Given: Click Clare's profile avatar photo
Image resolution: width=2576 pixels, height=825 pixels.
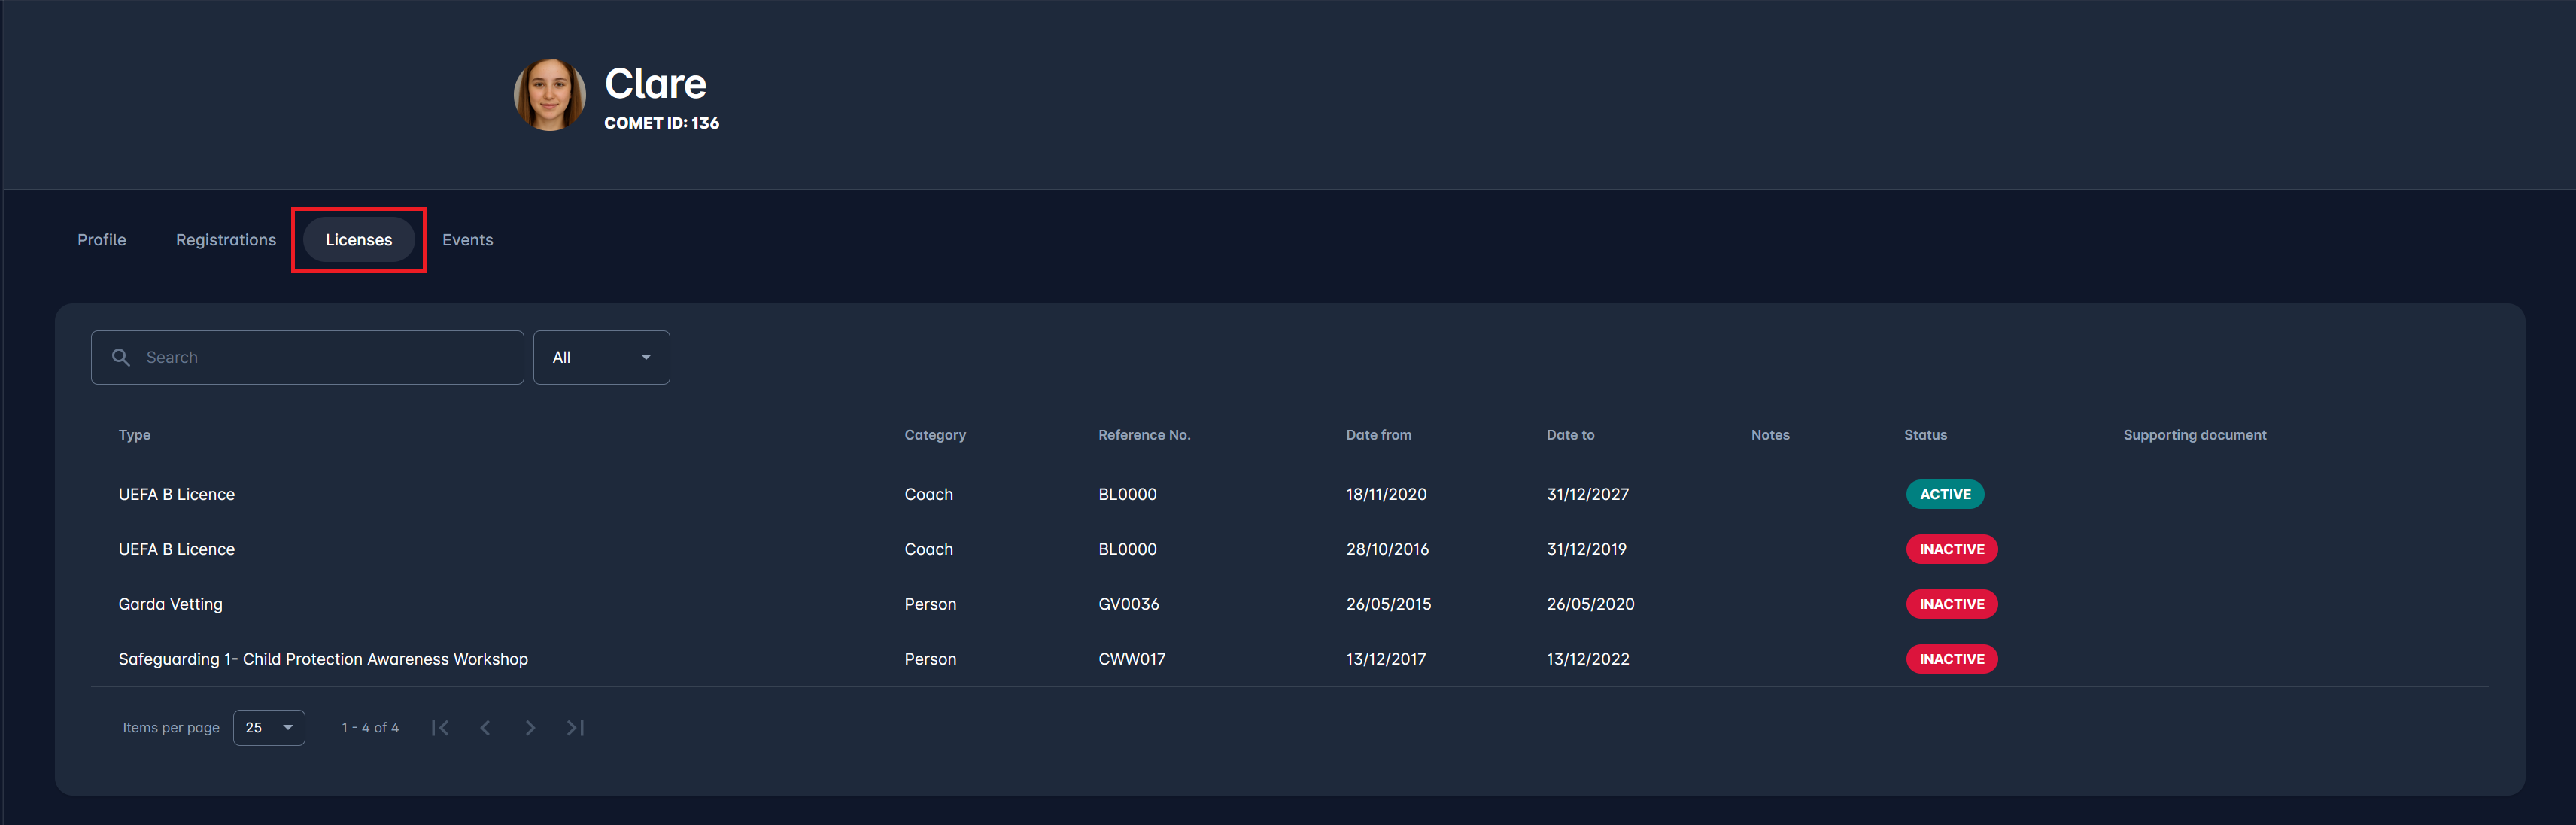Looking at the screenshot, I should point(549,95).
